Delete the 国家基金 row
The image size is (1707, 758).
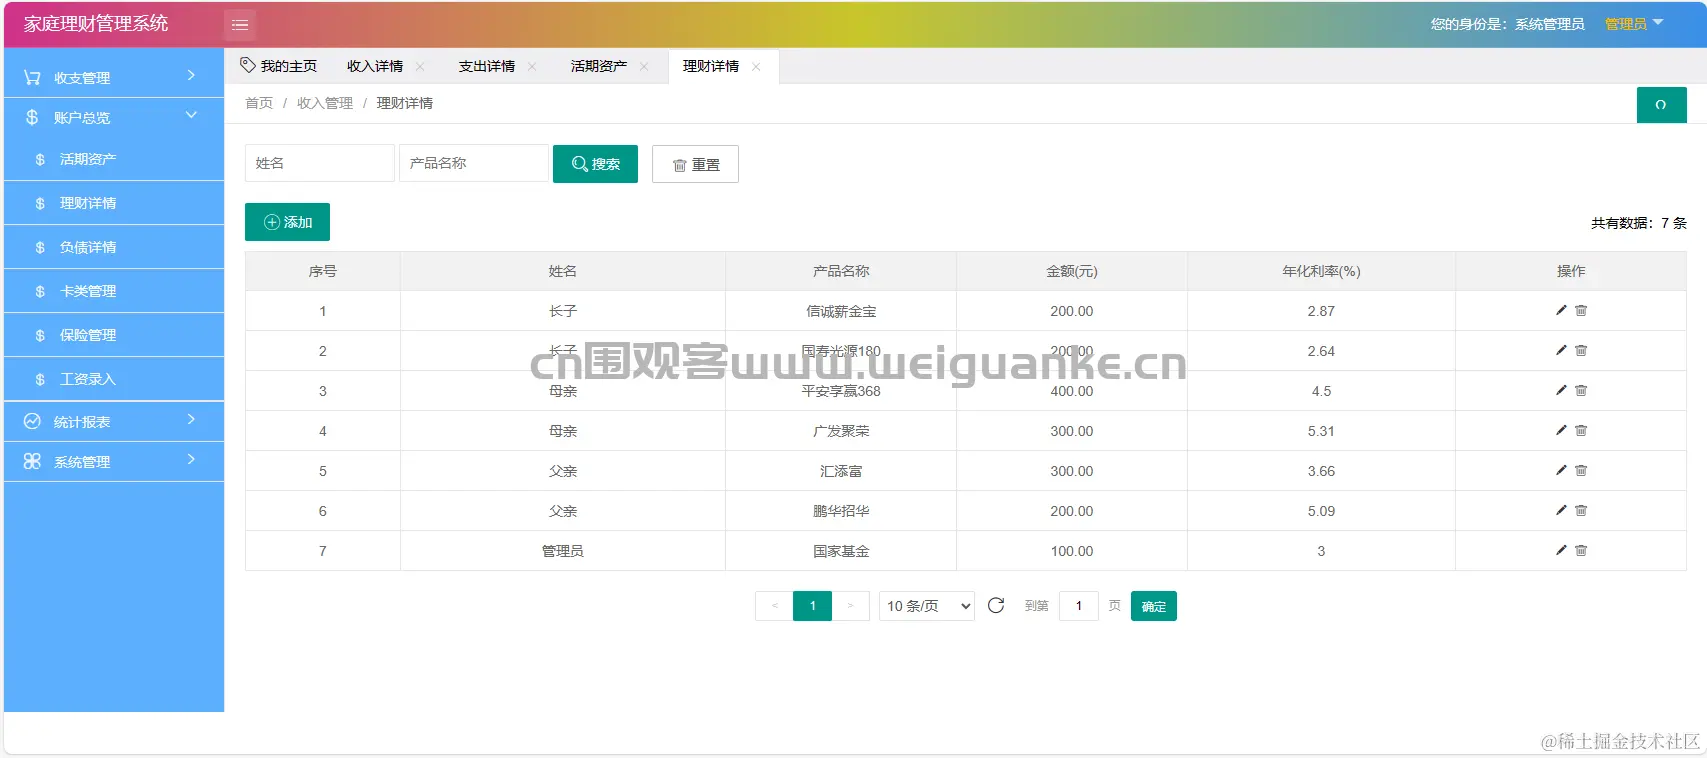click(x=1581, y=550)
